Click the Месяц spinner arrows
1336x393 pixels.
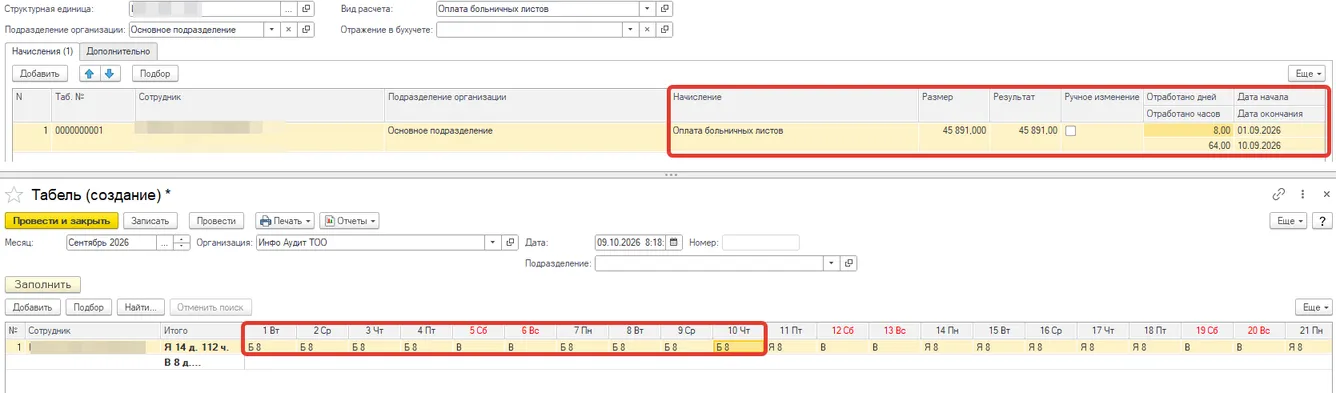[x=181, y=242]
